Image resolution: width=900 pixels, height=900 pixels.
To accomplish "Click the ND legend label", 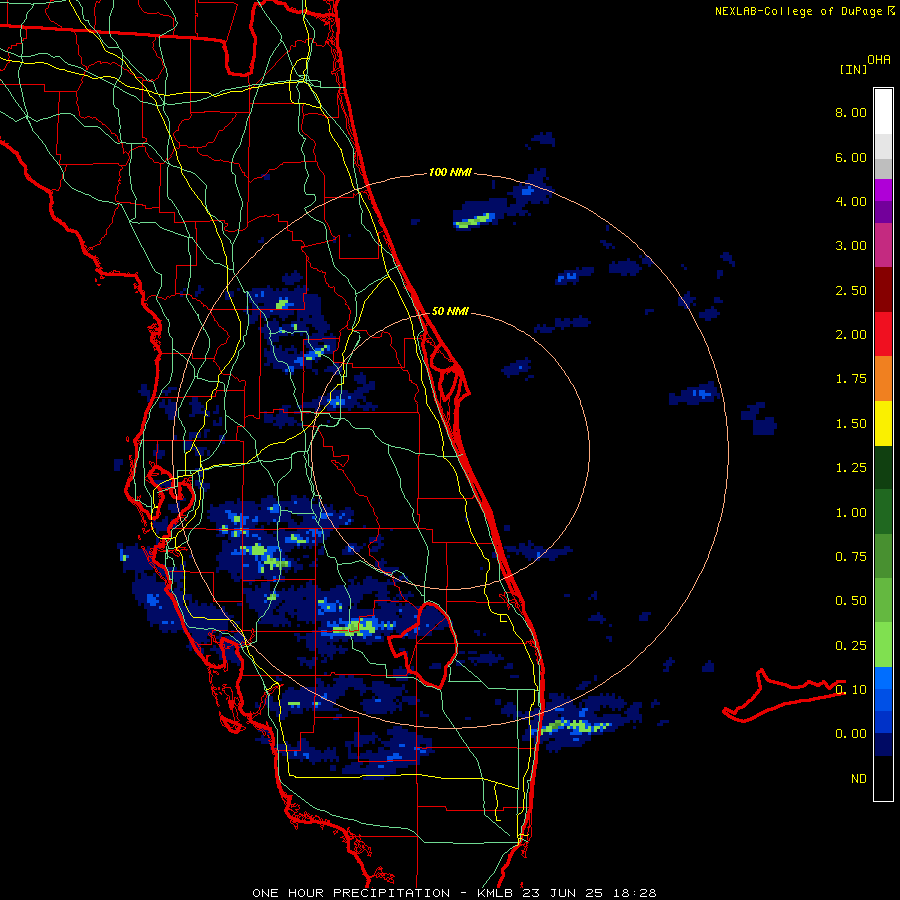I will [859, 779].
